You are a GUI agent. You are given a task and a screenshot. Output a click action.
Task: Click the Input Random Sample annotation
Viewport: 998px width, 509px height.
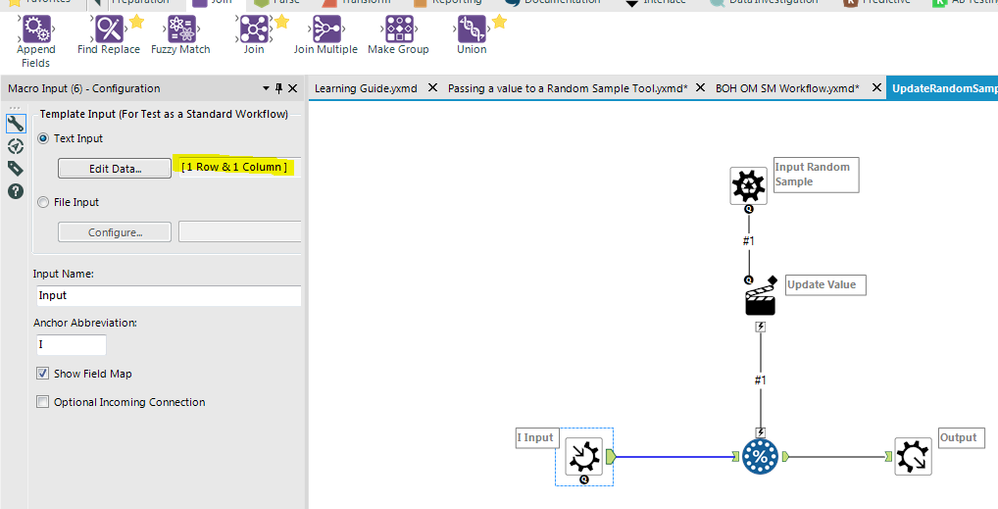[x=816, y=174]
